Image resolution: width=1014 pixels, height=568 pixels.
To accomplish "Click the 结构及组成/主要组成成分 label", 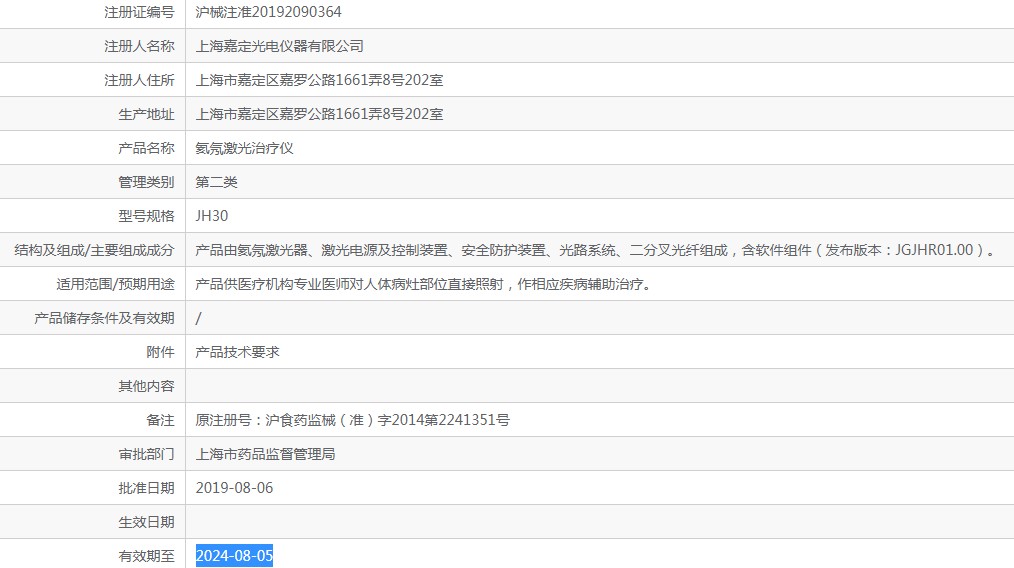I will (x=94, y=250).
